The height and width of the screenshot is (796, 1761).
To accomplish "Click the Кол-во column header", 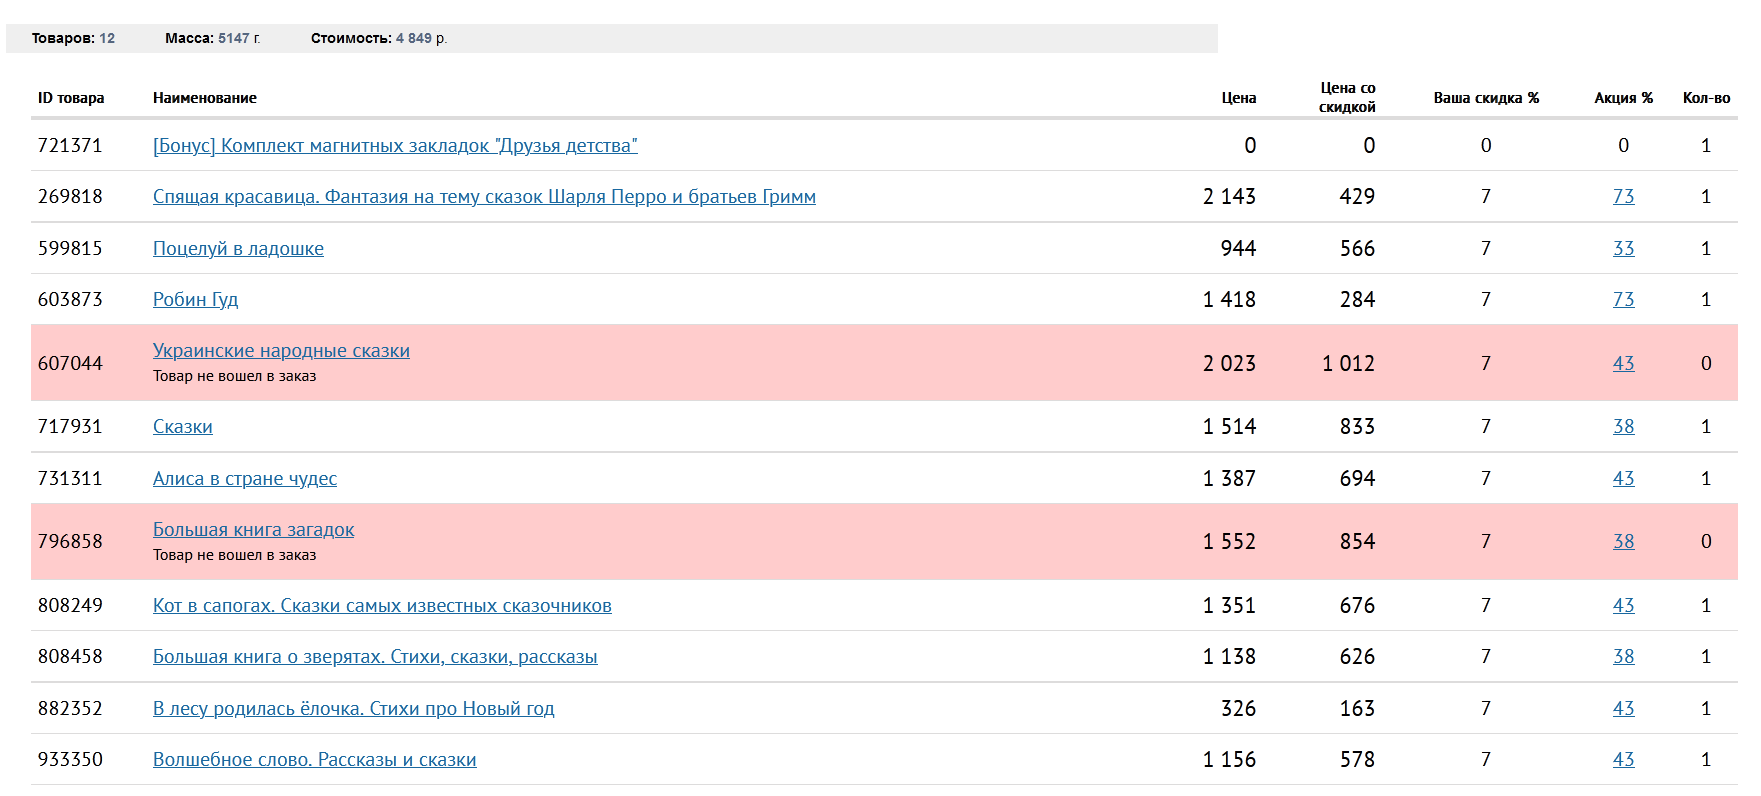I will [x=1706, y=98].
